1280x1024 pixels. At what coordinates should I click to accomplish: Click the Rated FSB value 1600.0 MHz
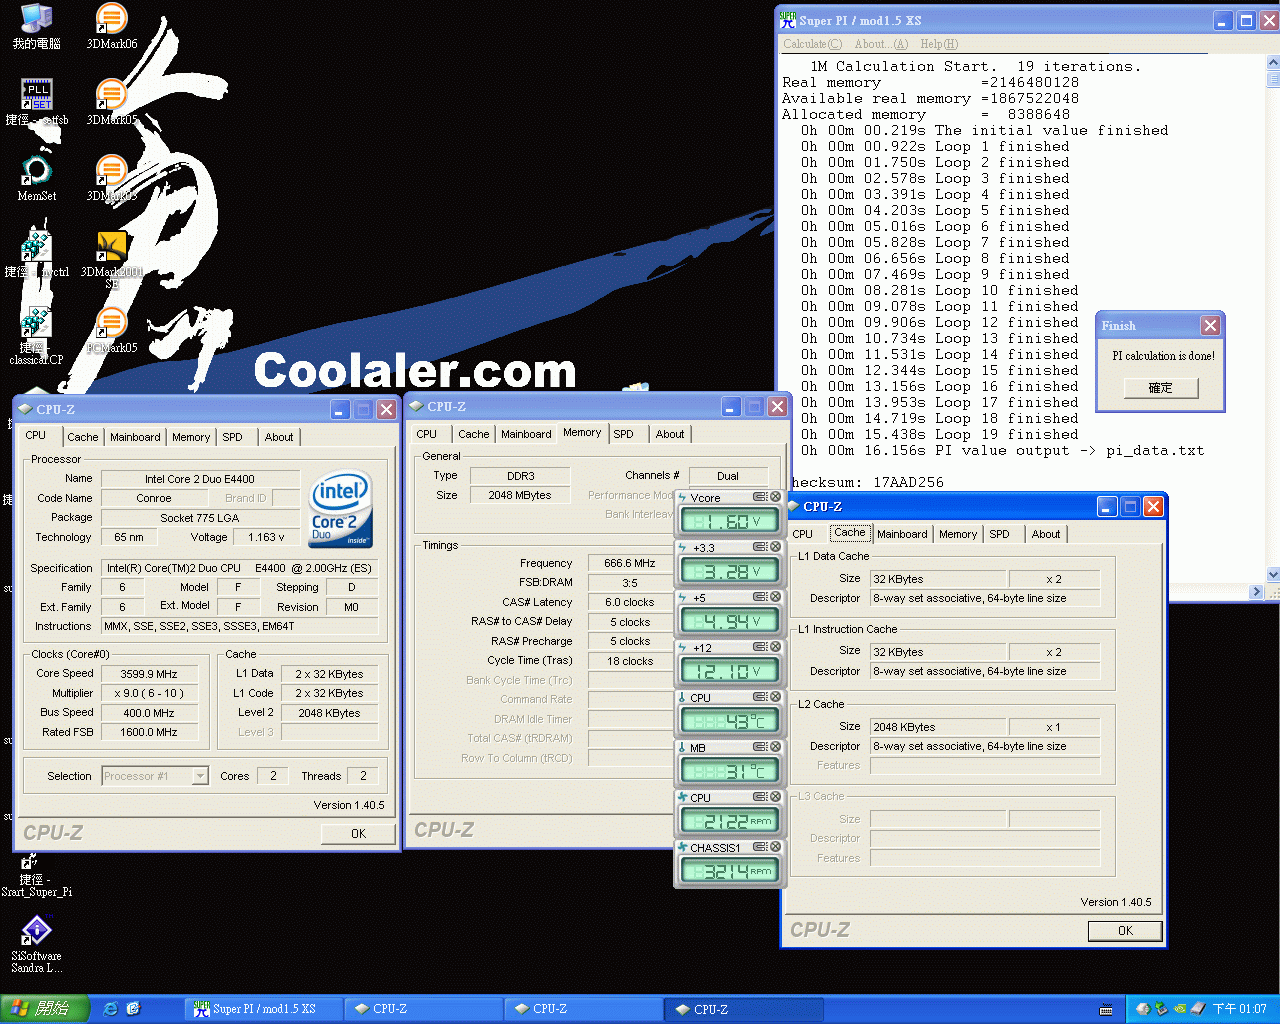coord(149,732)
